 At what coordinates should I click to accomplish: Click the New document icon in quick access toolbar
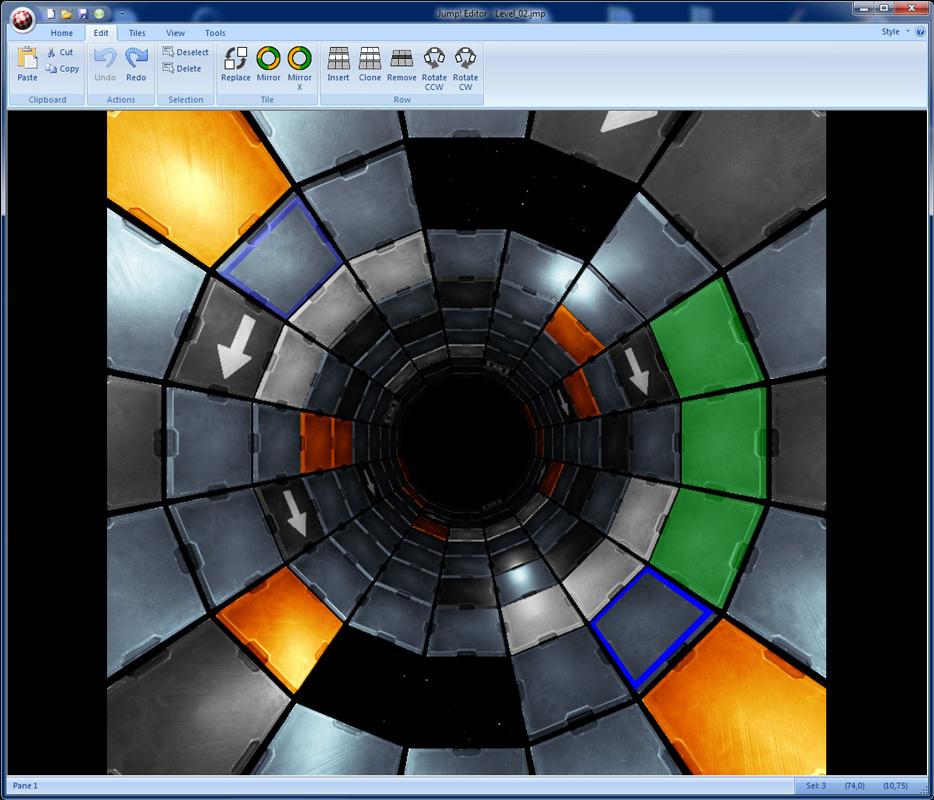coord(51,13)
